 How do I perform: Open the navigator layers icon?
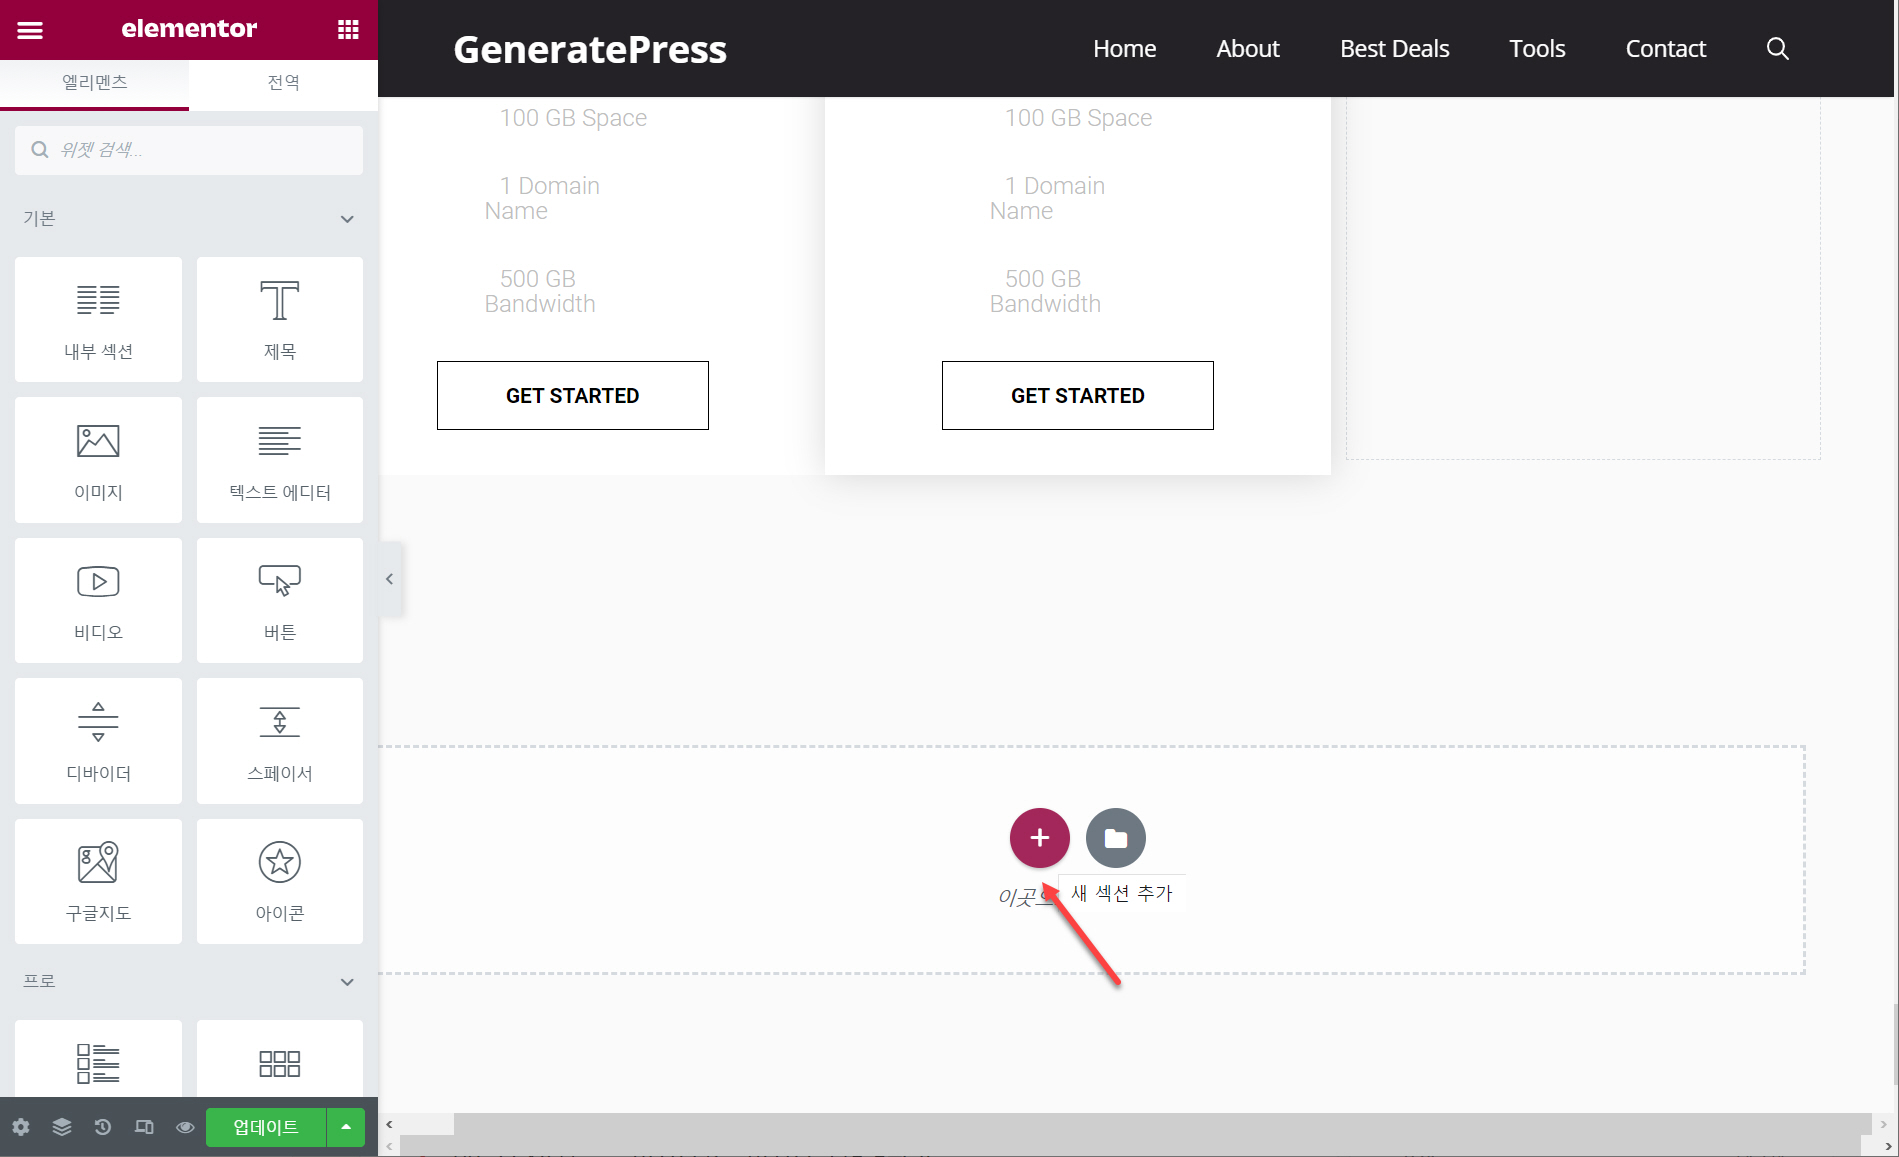pyautogui.click(x=62, y=1127)
